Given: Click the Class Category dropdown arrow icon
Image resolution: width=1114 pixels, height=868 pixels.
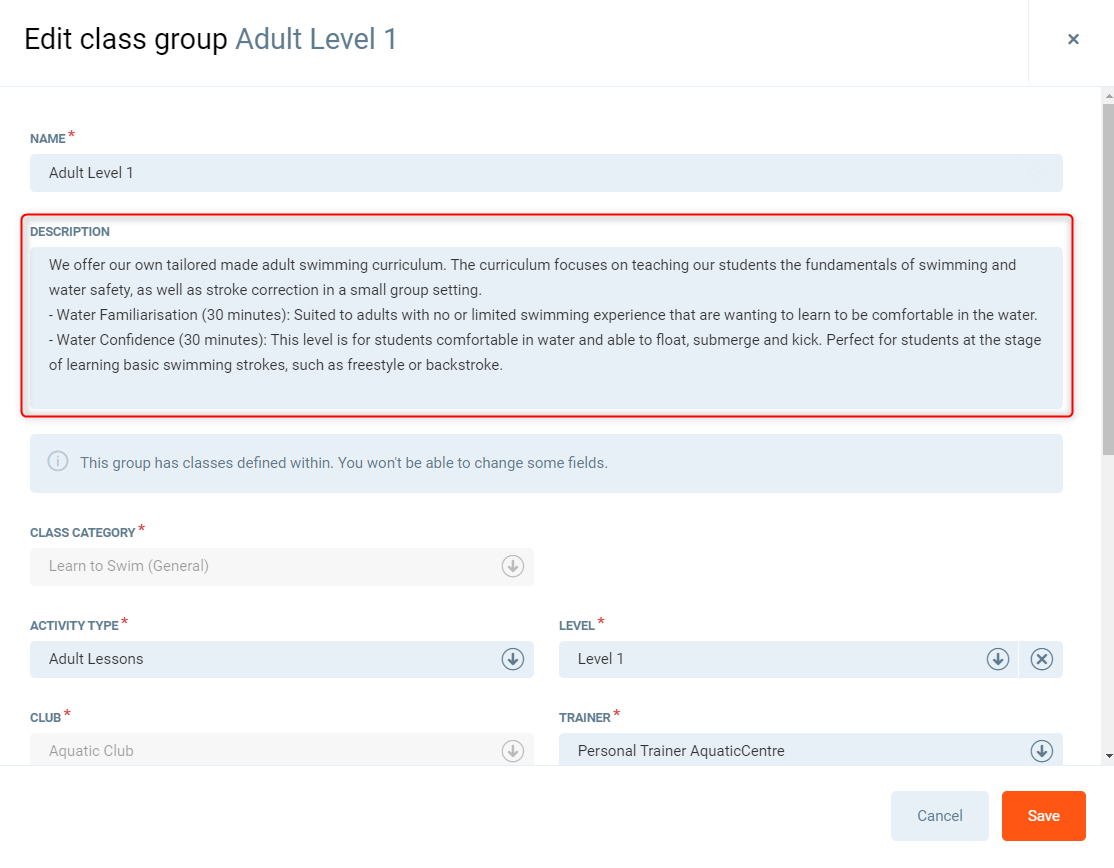Looking at the screenshot, I should 512,566.
